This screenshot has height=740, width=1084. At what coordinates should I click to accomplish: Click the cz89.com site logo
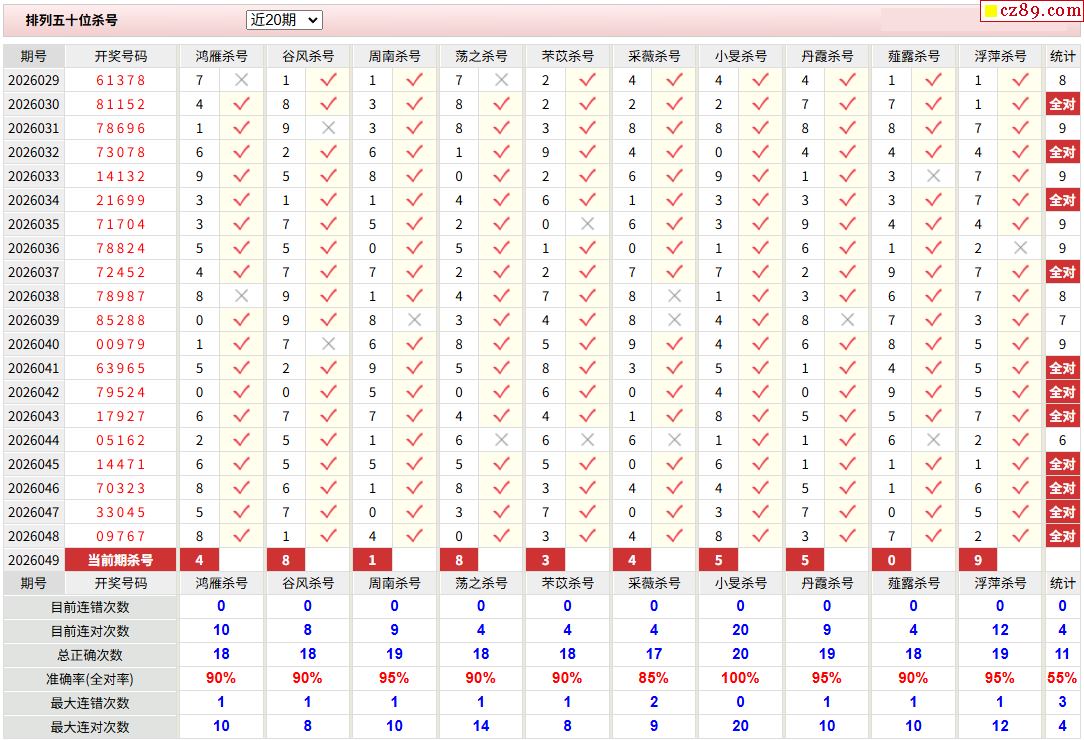(x=1031, y=10)
